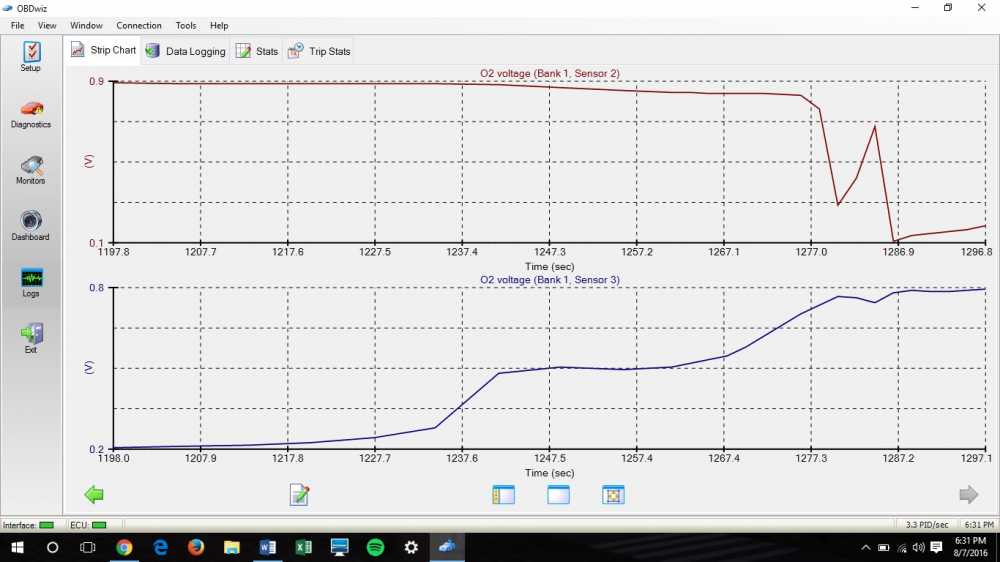Open the Dashboard gauge view
Viewport: 1000px width, 562px height.
[31, 224]
